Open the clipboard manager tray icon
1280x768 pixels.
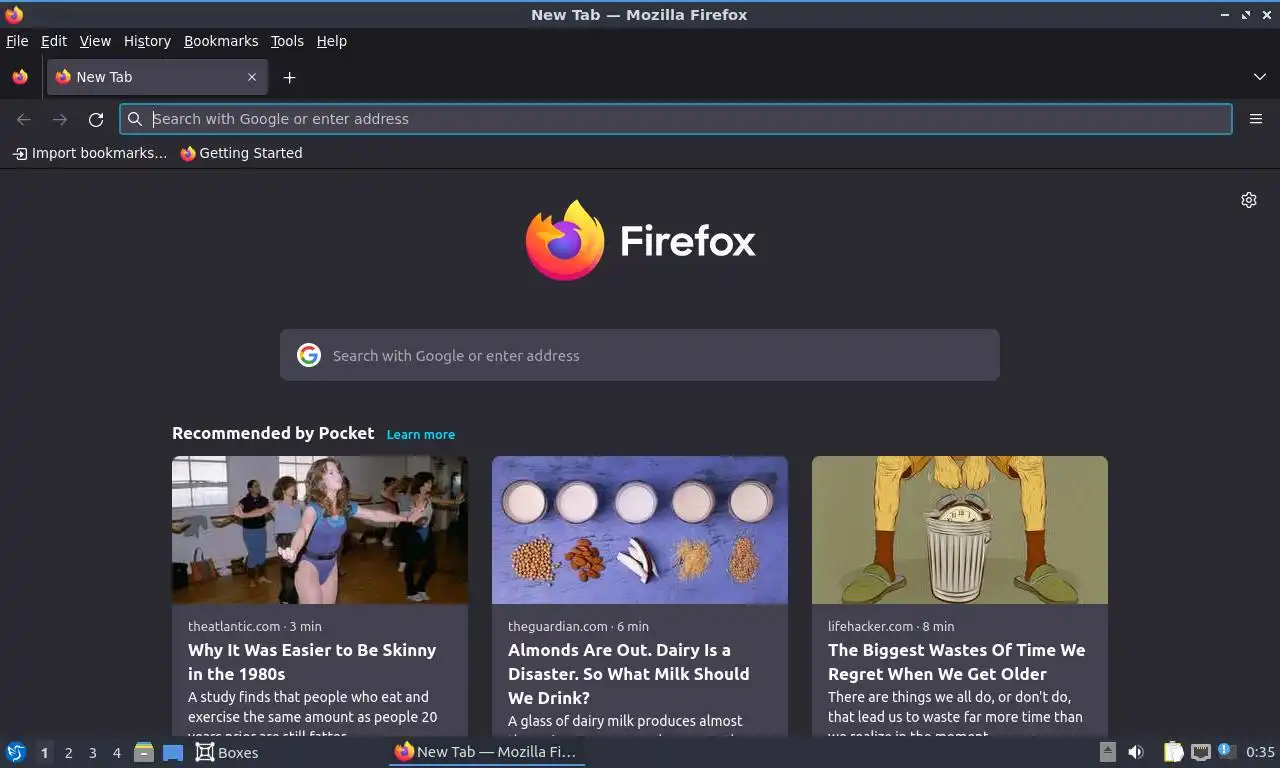[x=1173, y=752]
